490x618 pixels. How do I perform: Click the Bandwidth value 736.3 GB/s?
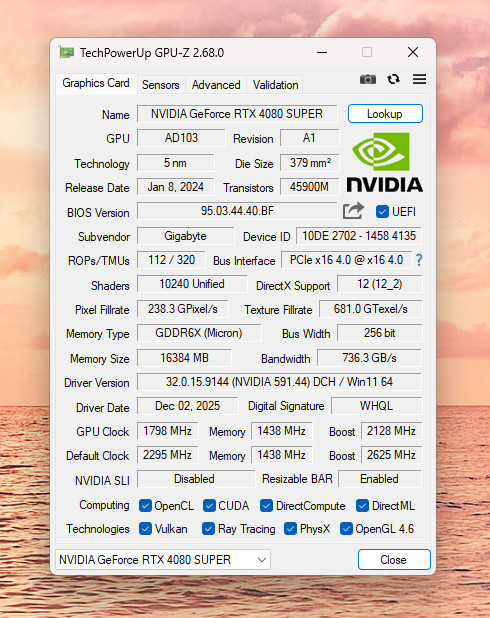tap(369, 358)
